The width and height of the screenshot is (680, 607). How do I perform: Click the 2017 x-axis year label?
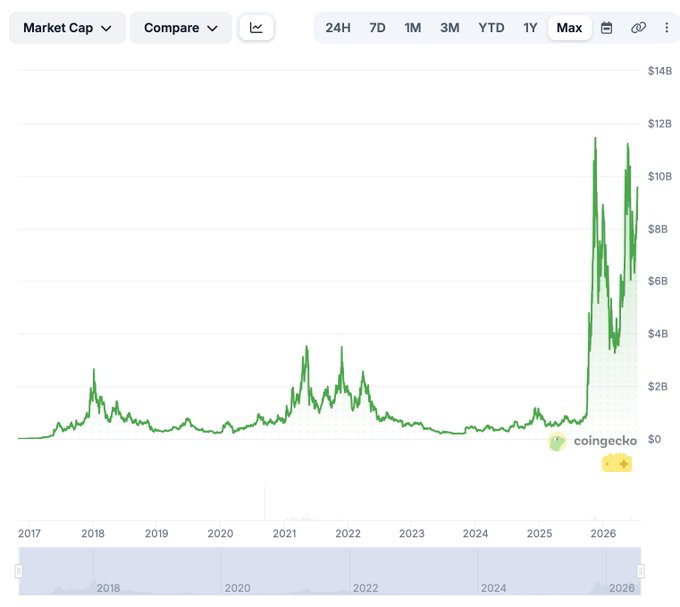point(29,533)
